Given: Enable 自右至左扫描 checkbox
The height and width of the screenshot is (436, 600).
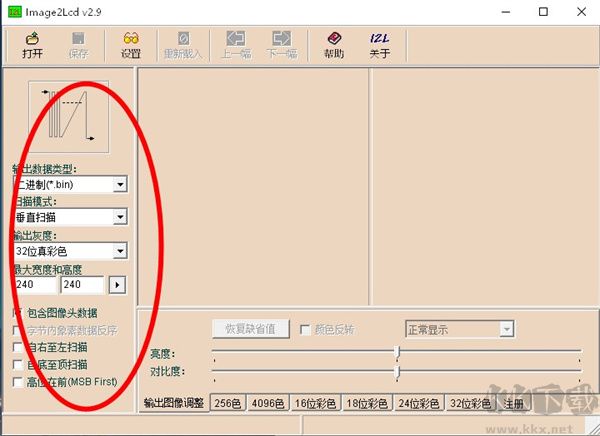Looking at the screenshot, I should point(18,347).
